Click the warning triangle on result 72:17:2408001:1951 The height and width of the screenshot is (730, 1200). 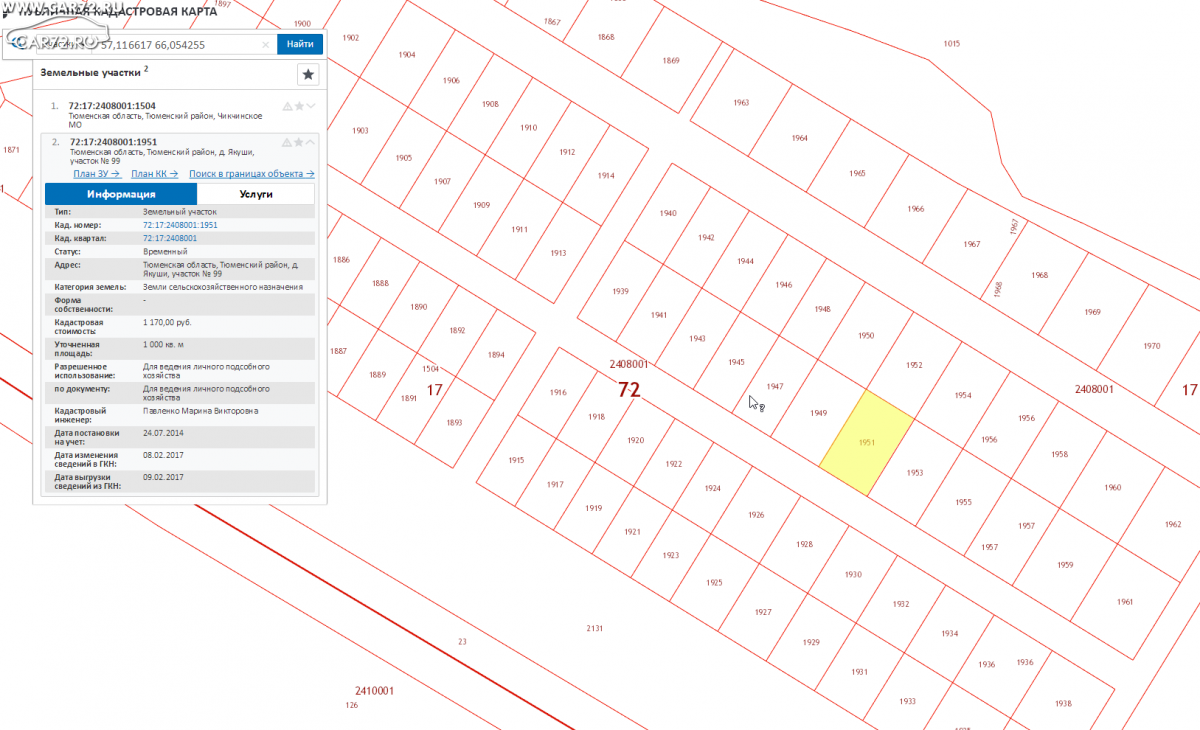click(287, 142)
